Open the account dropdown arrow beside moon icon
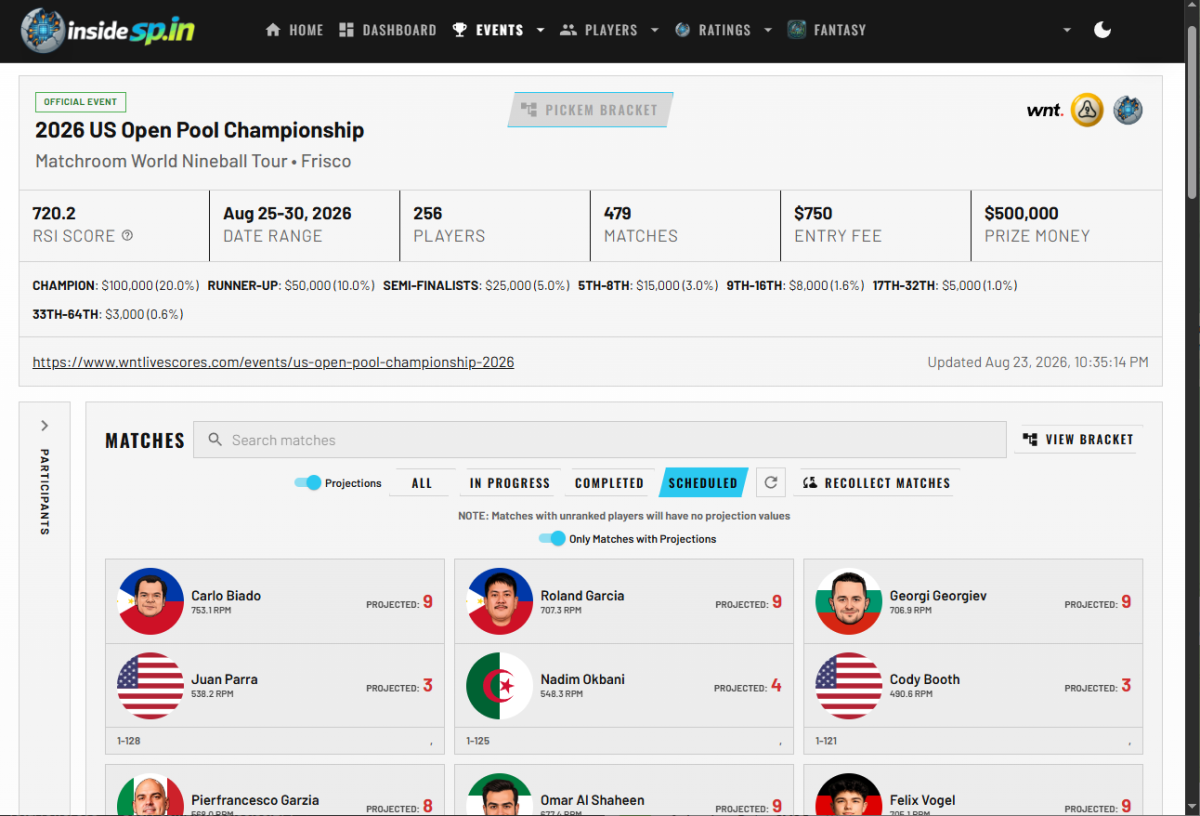This screenshot has height=816, width=1200. coord(1067,30)
